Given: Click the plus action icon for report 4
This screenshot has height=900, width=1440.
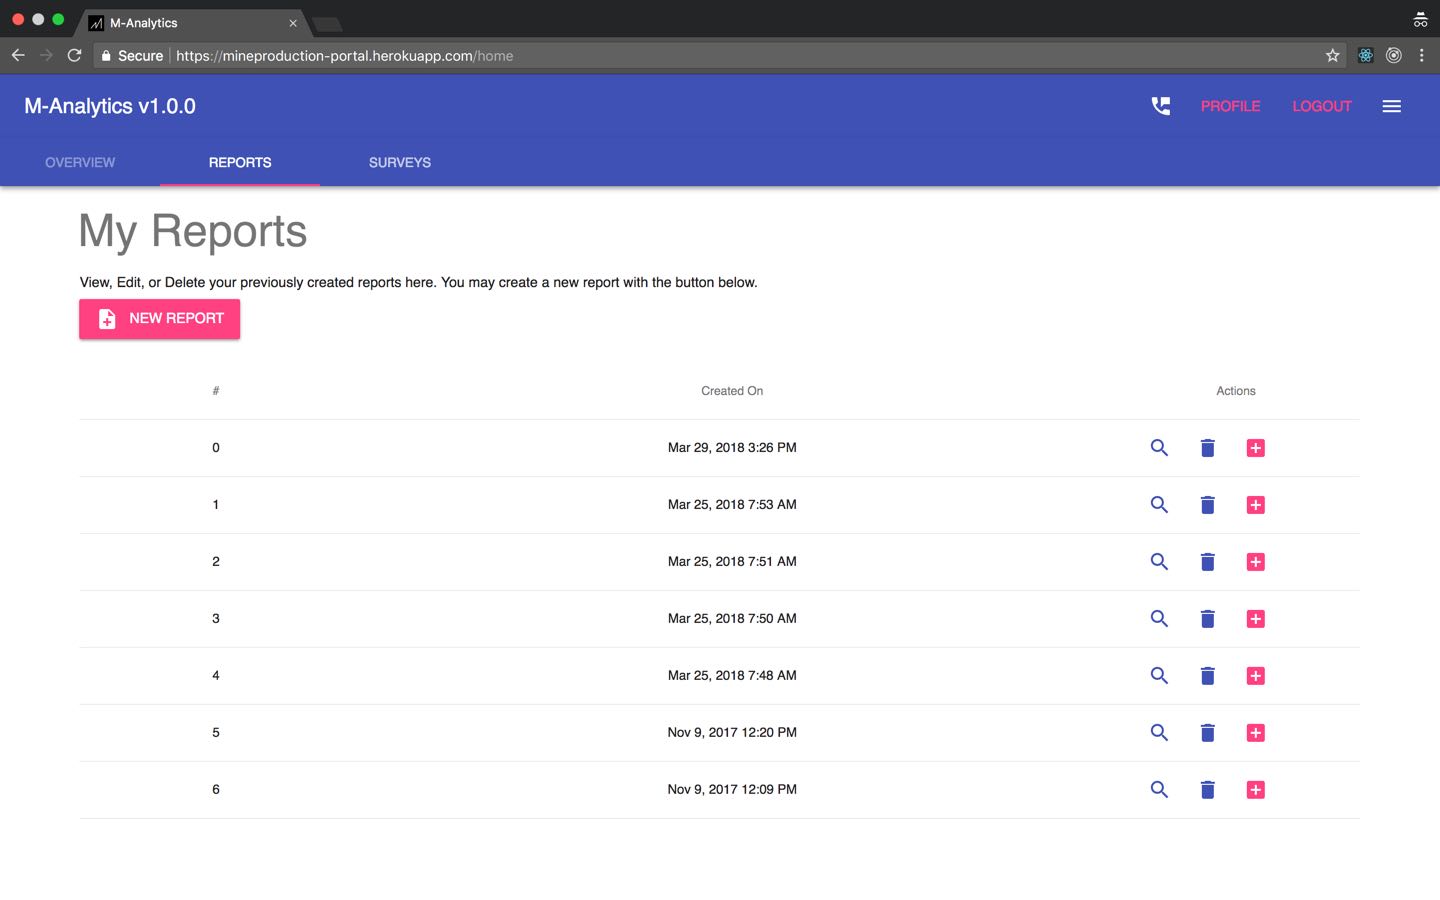Looking at the screenshot, I should tap(1255, 675).
